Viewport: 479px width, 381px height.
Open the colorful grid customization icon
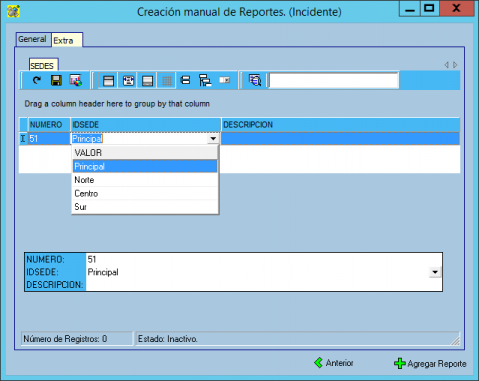coord(76,80)
